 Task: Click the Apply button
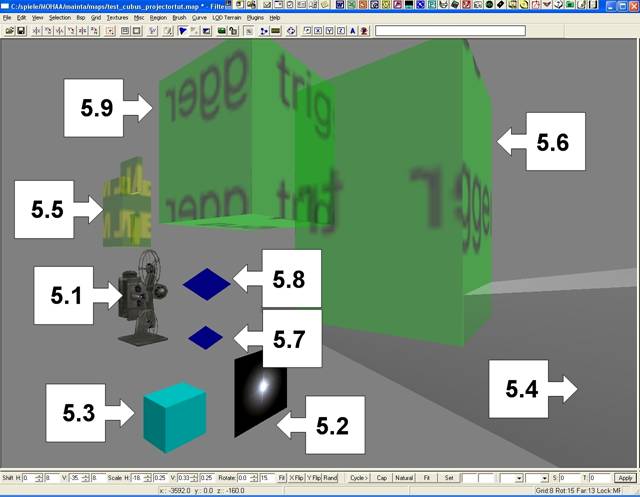(x=625, y=478)
